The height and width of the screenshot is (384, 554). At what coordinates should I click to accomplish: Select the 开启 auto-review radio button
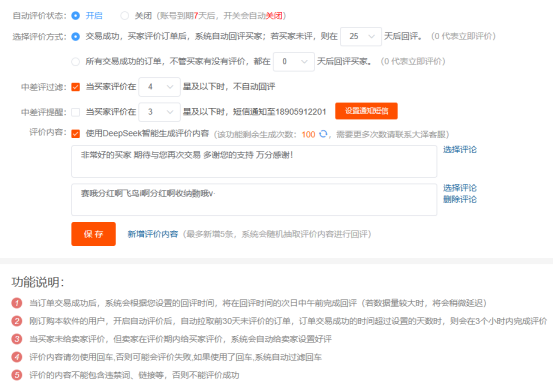75,16
